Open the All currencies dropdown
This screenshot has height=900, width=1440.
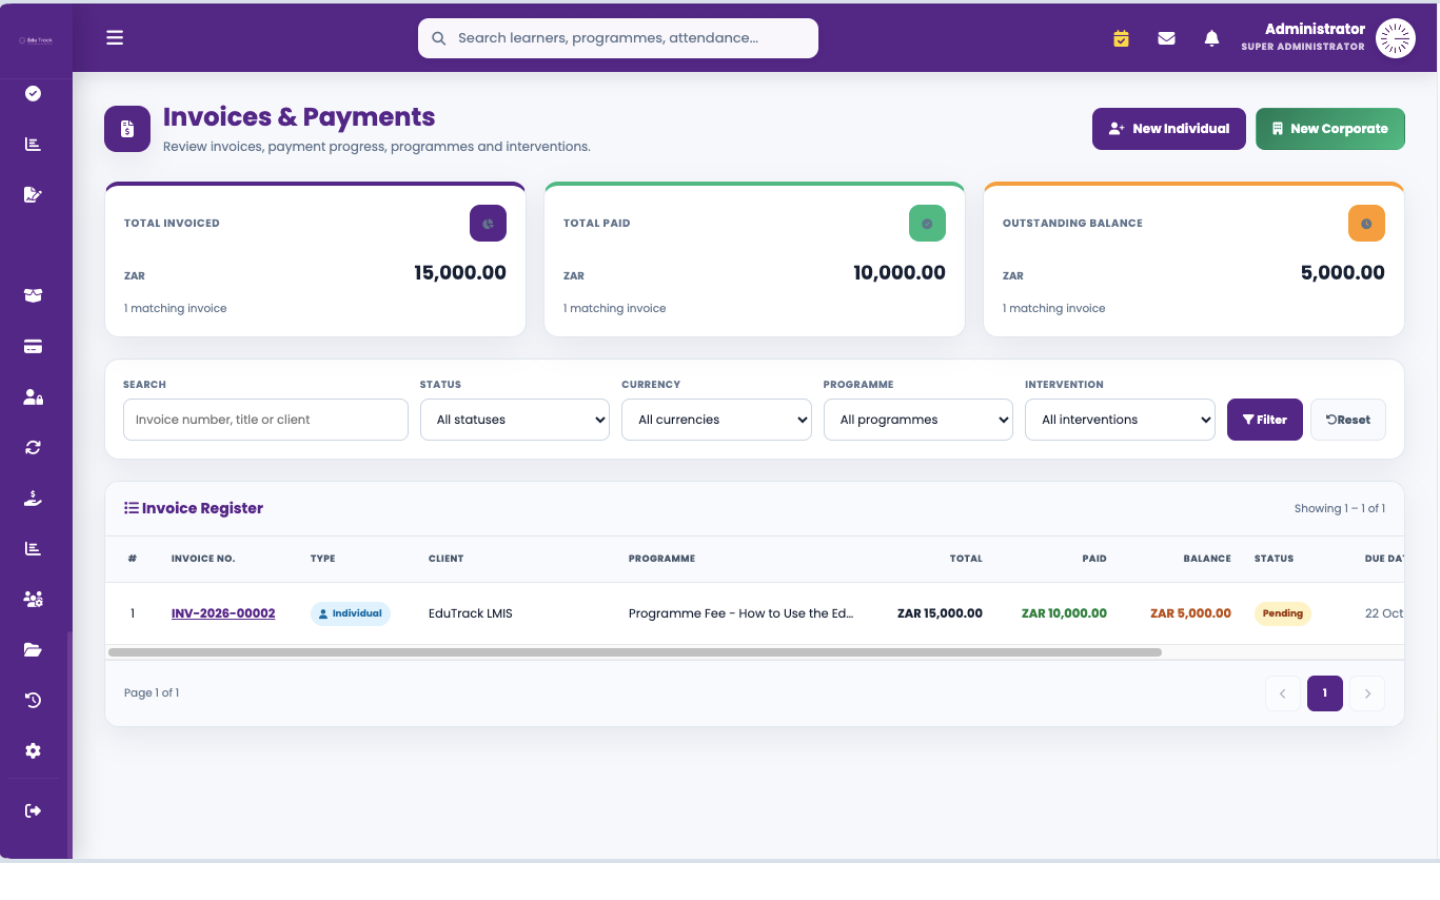coord(717,419)
